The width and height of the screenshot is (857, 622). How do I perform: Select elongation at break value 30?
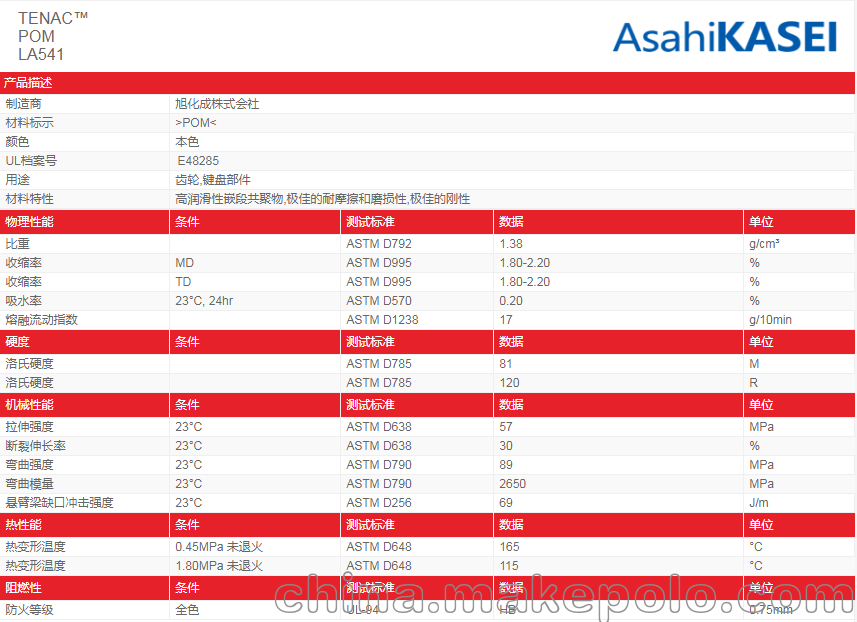point(506,446)
